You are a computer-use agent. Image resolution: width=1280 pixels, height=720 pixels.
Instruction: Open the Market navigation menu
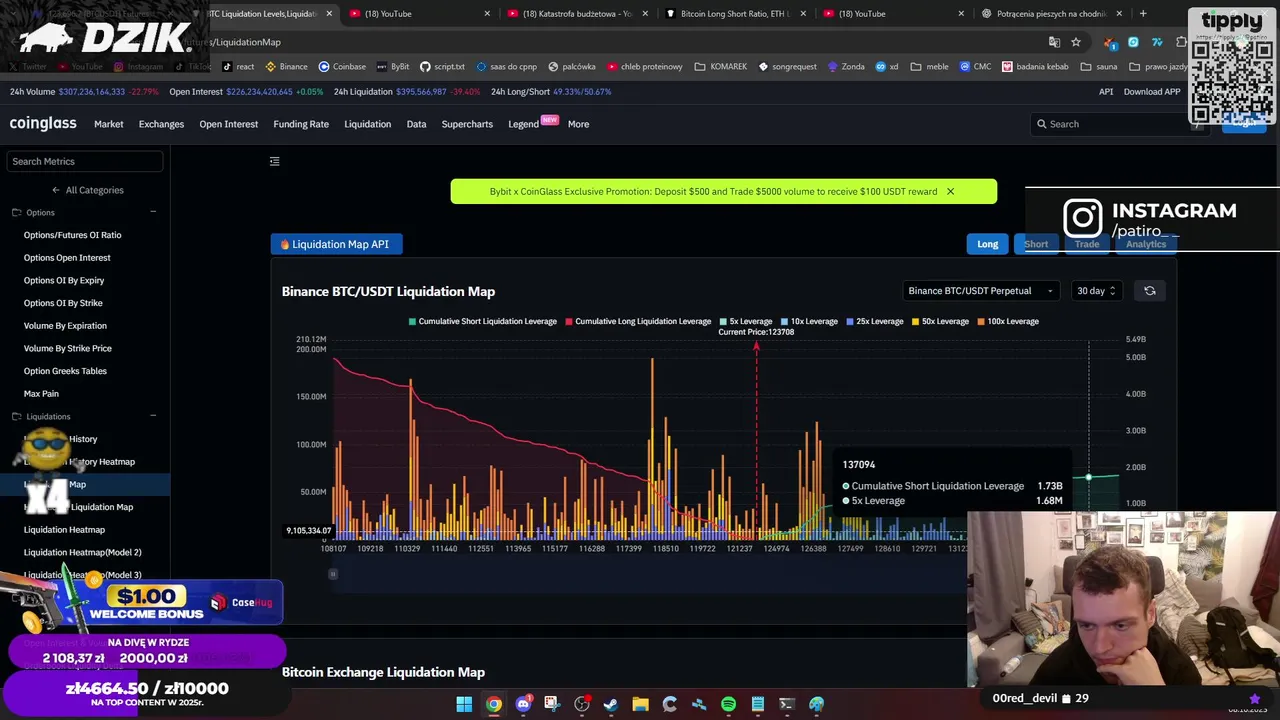coord(109,124)
